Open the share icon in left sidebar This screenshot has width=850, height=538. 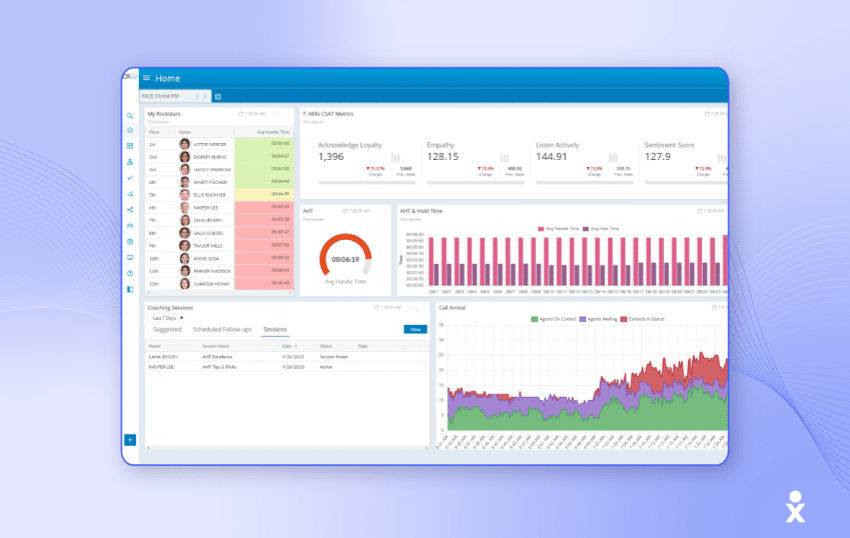click(x=130, y=210)
